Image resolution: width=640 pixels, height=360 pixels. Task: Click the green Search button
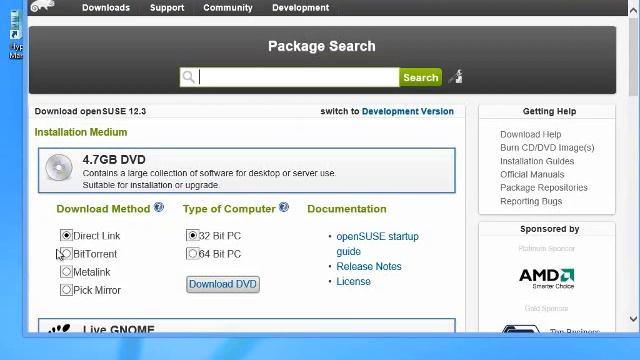click(420, 77)
